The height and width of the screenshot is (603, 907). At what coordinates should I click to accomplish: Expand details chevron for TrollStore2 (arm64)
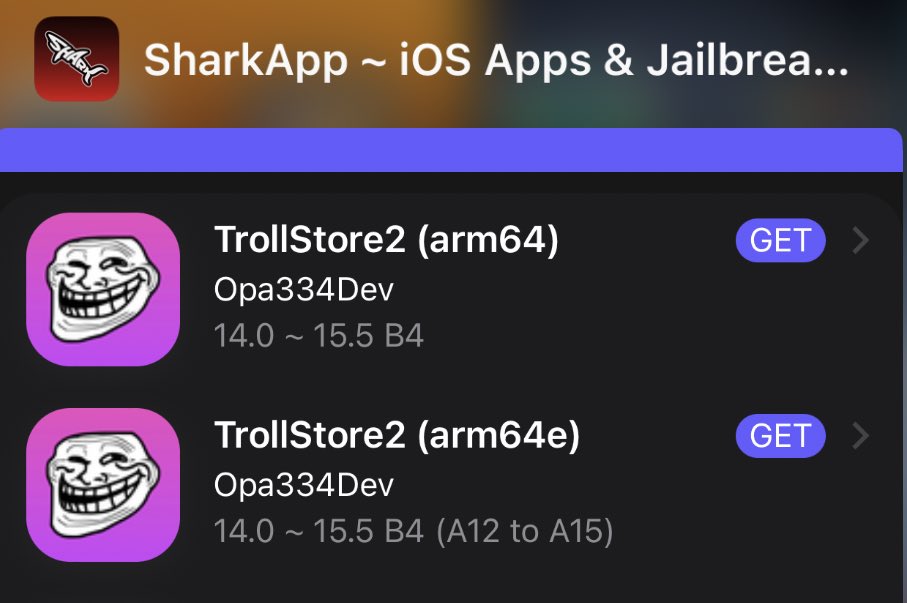[861, 240]
